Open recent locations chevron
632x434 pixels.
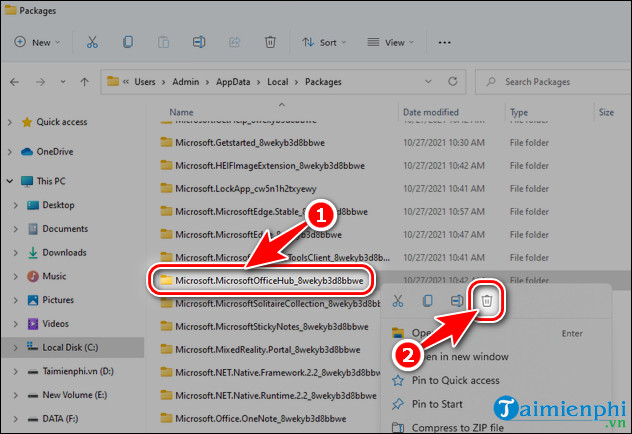[63, 82]
